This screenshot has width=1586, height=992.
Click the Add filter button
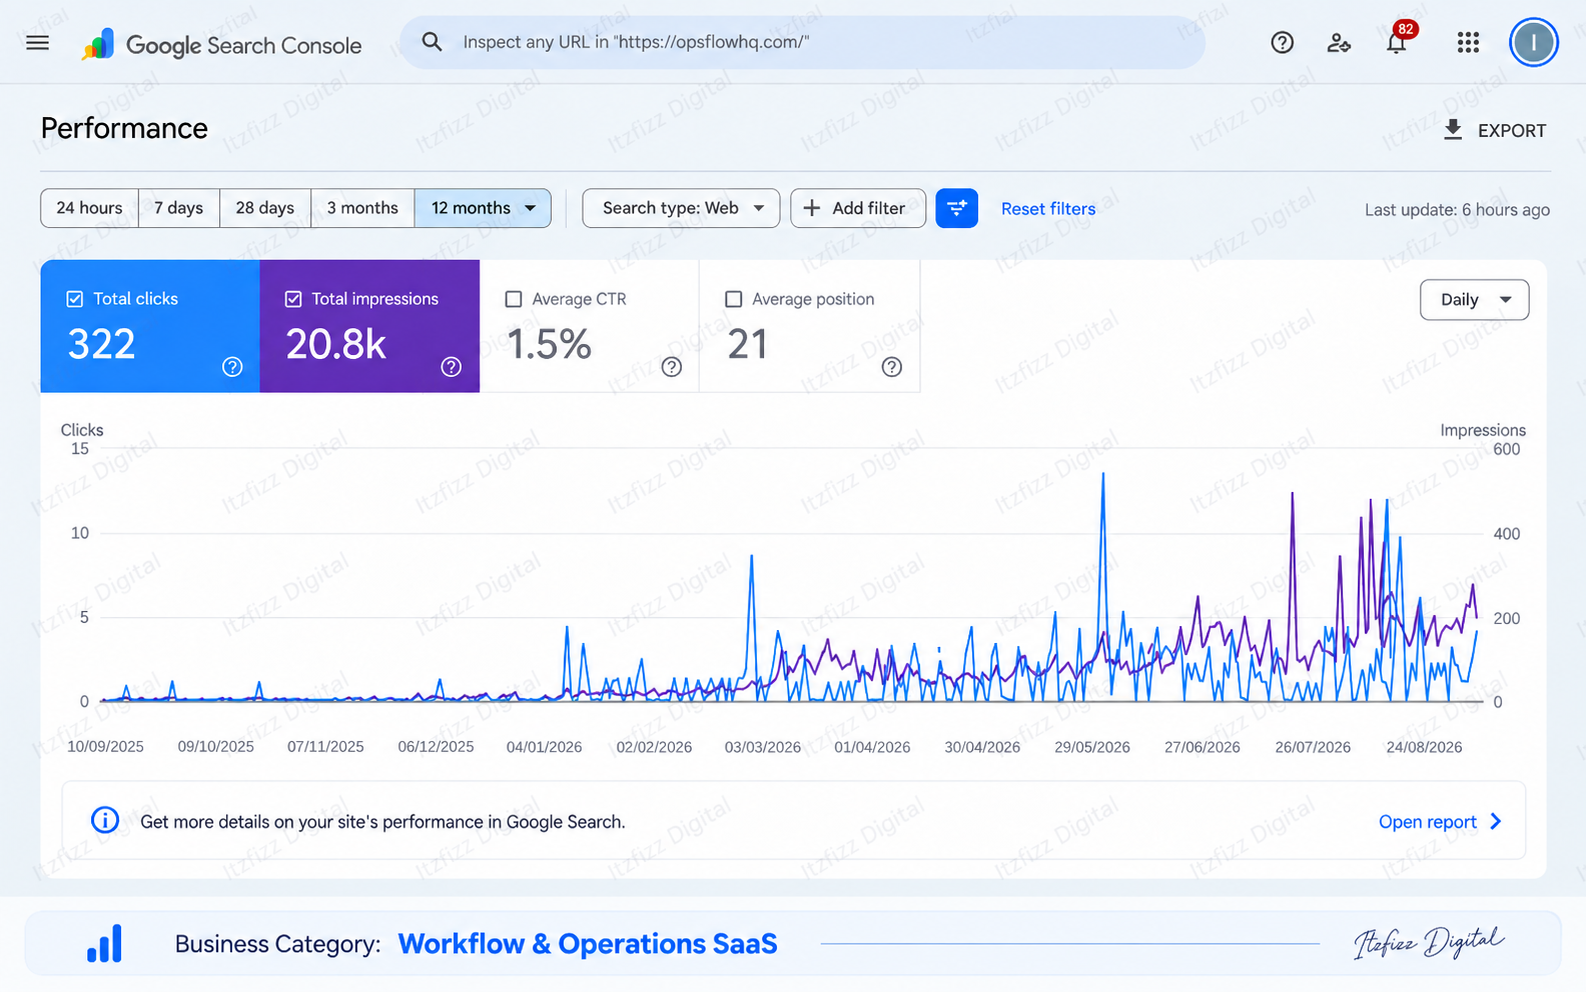(858, 208)
